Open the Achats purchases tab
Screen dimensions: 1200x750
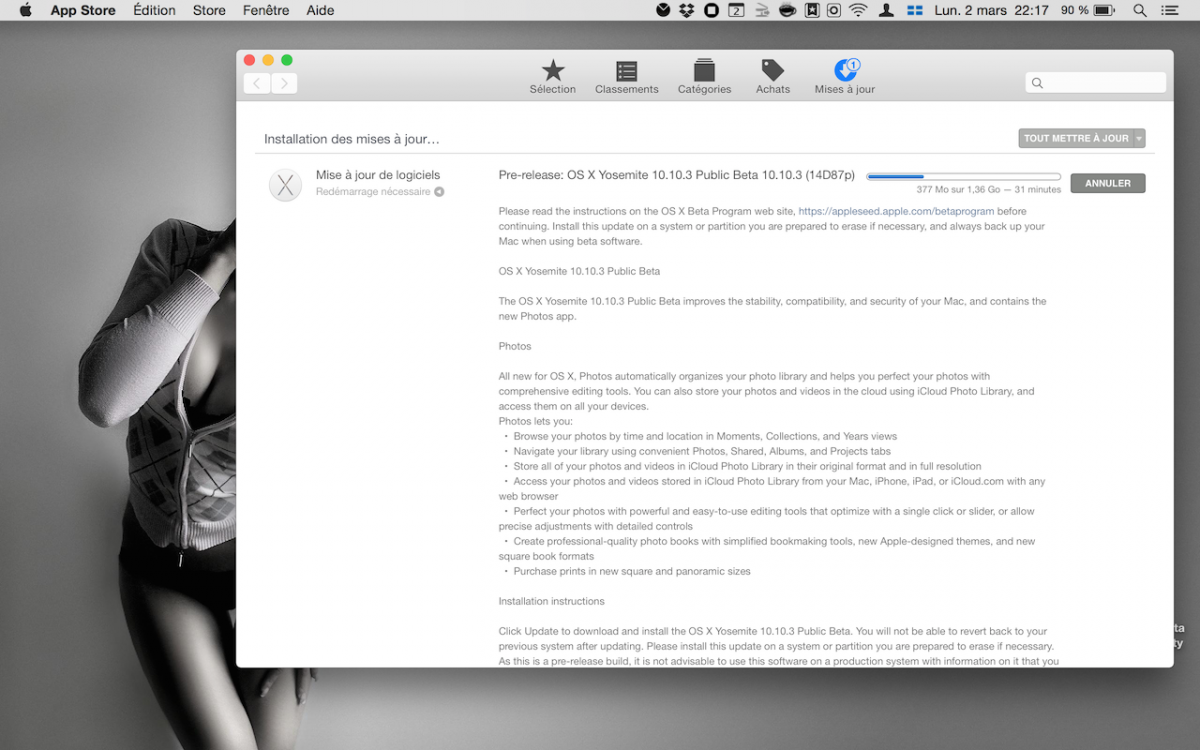(773, 77)
